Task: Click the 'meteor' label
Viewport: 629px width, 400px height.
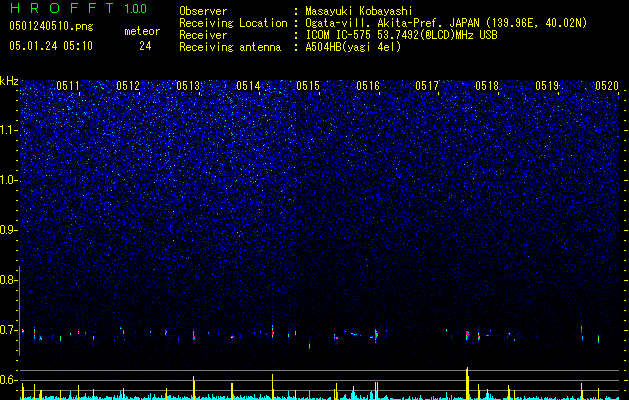Action: (x=142, y=31)
